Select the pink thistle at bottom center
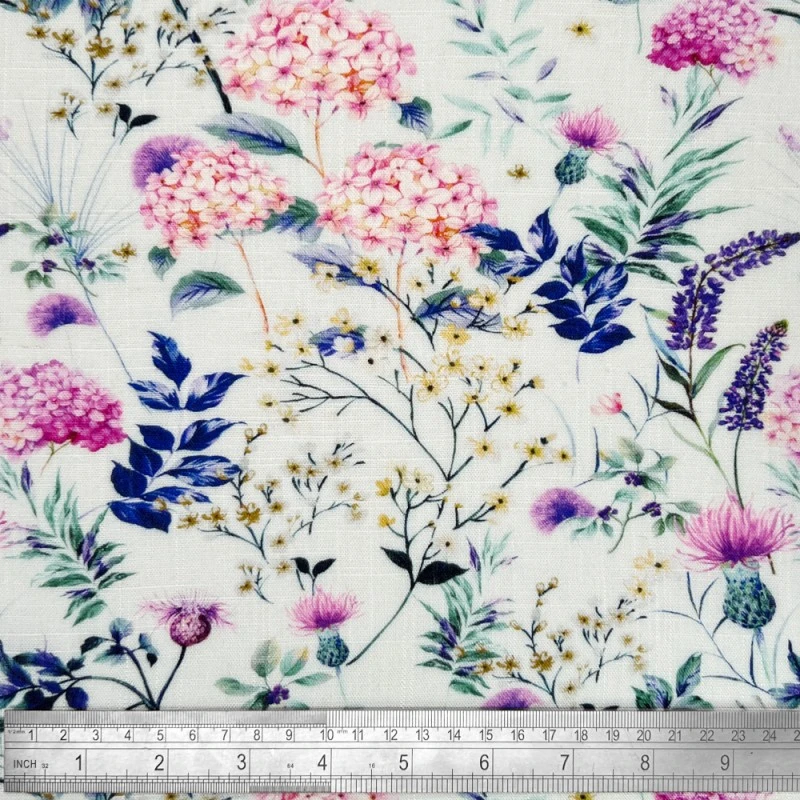 (323, 612)
